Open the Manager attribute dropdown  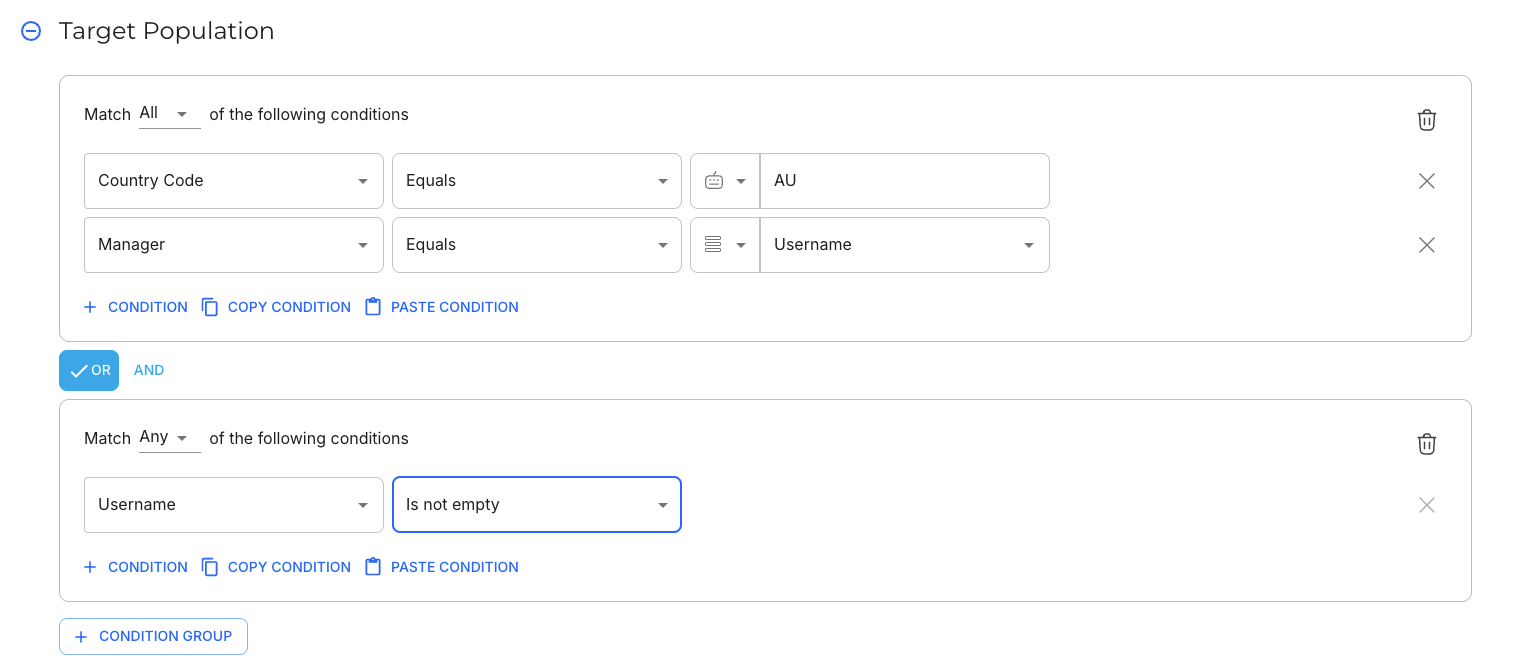tap(233, 245)
